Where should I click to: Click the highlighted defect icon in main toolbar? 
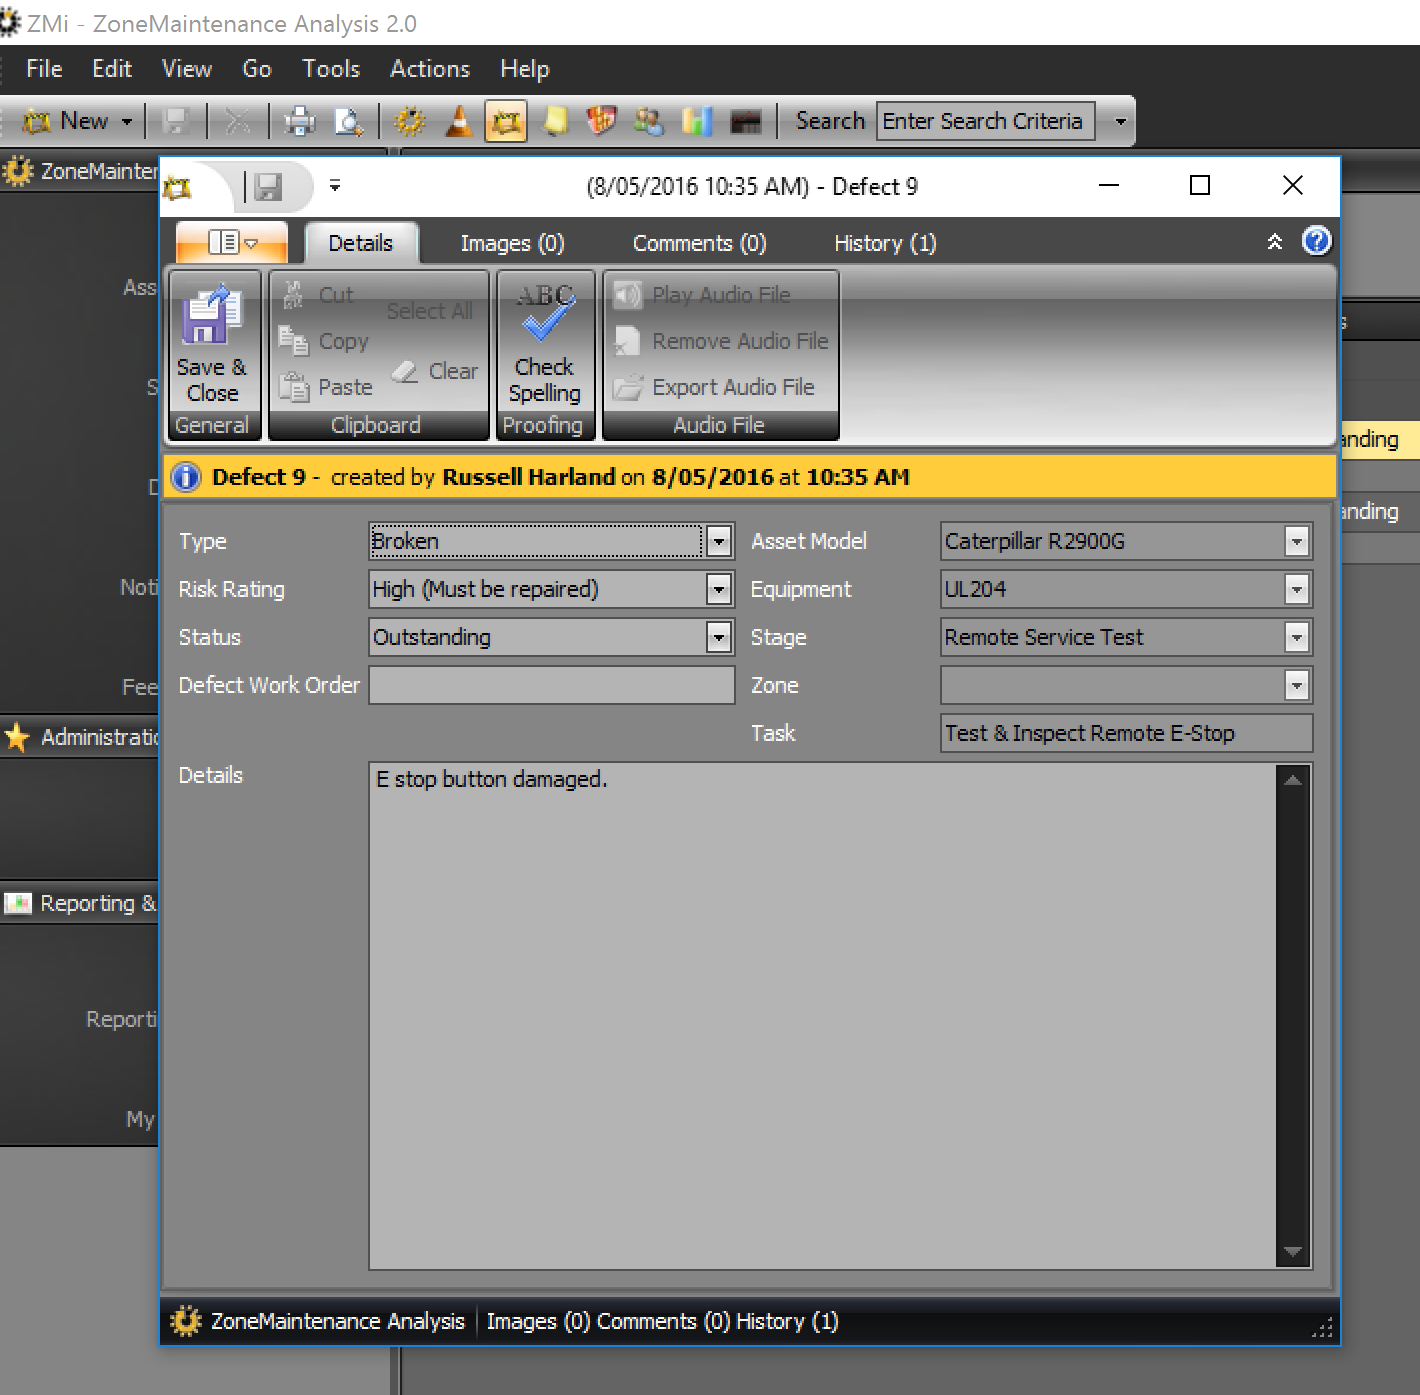506,122
